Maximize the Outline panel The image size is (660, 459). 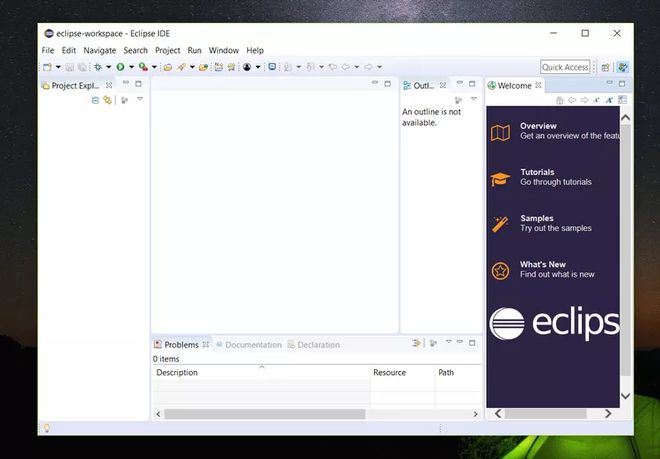(472, 84)
